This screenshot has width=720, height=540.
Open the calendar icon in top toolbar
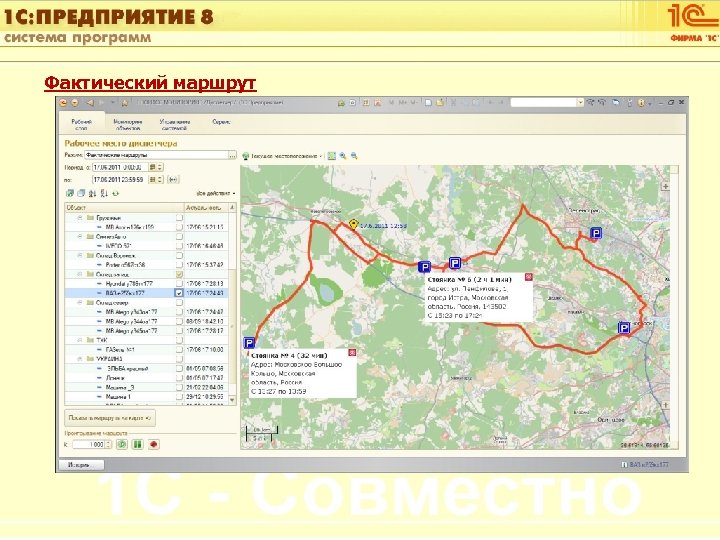point(377,103)
